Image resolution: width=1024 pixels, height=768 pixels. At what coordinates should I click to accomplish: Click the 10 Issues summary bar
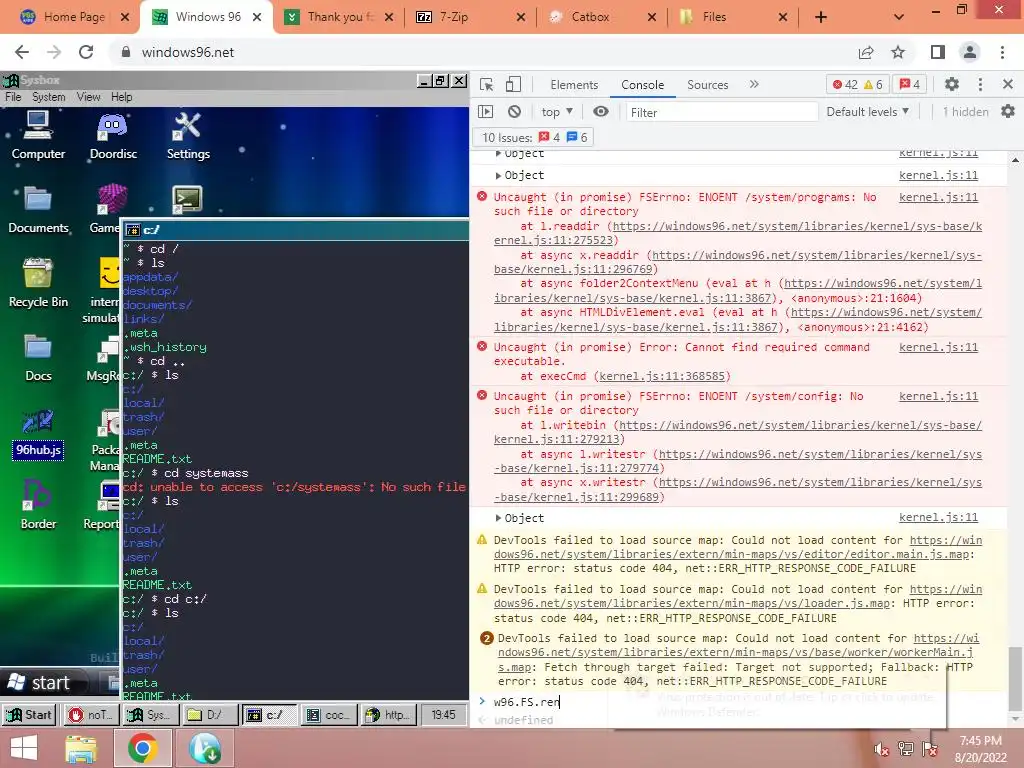(533, 138)
